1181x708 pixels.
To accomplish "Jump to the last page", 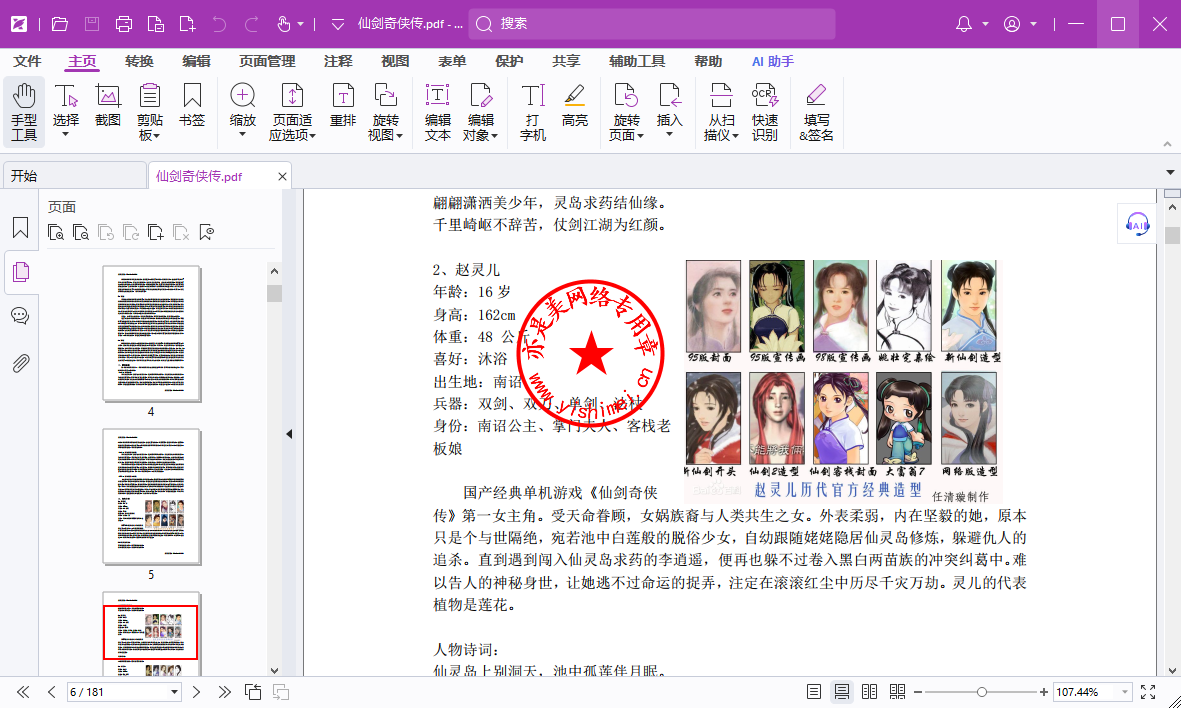I will (x=224, y=691).
